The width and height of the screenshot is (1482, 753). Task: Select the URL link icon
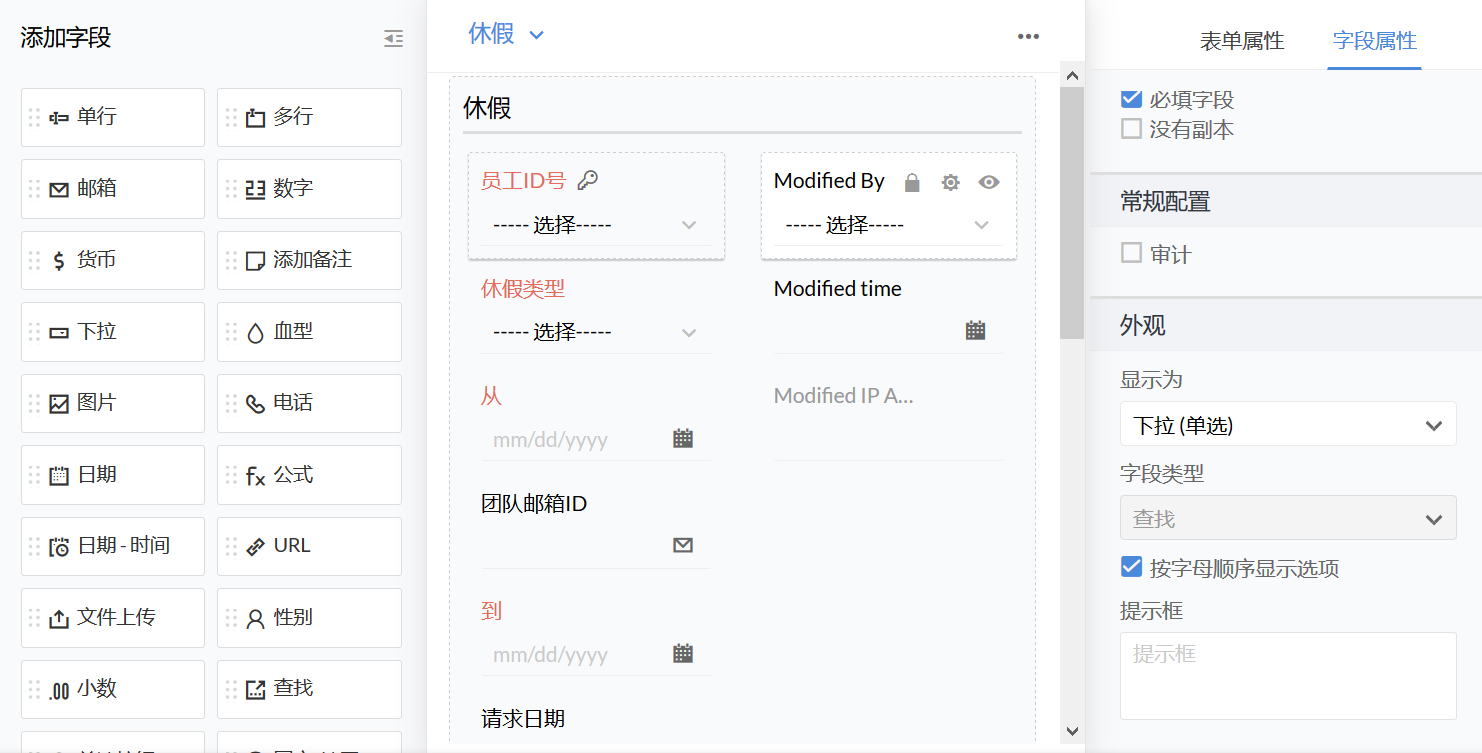click(x=255, y=547)
